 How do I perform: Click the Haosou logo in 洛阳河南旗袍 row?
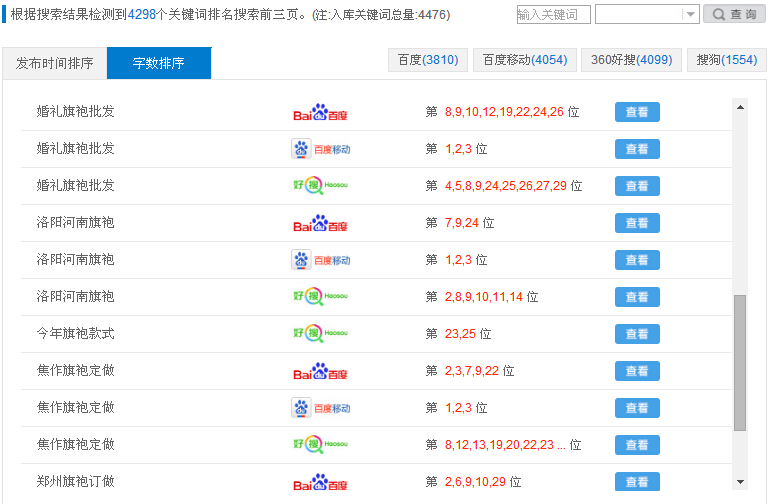(x=320, y=297)
